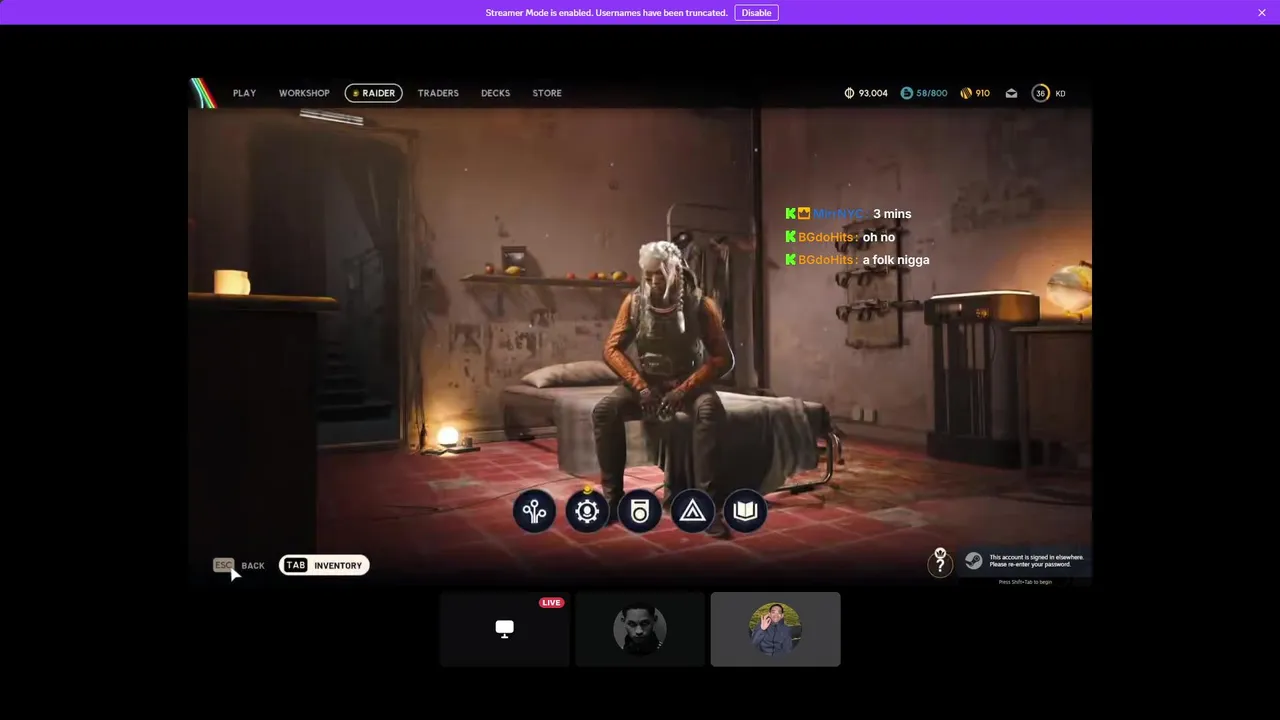Click the gold token icon beside 910

coord(966,93)
